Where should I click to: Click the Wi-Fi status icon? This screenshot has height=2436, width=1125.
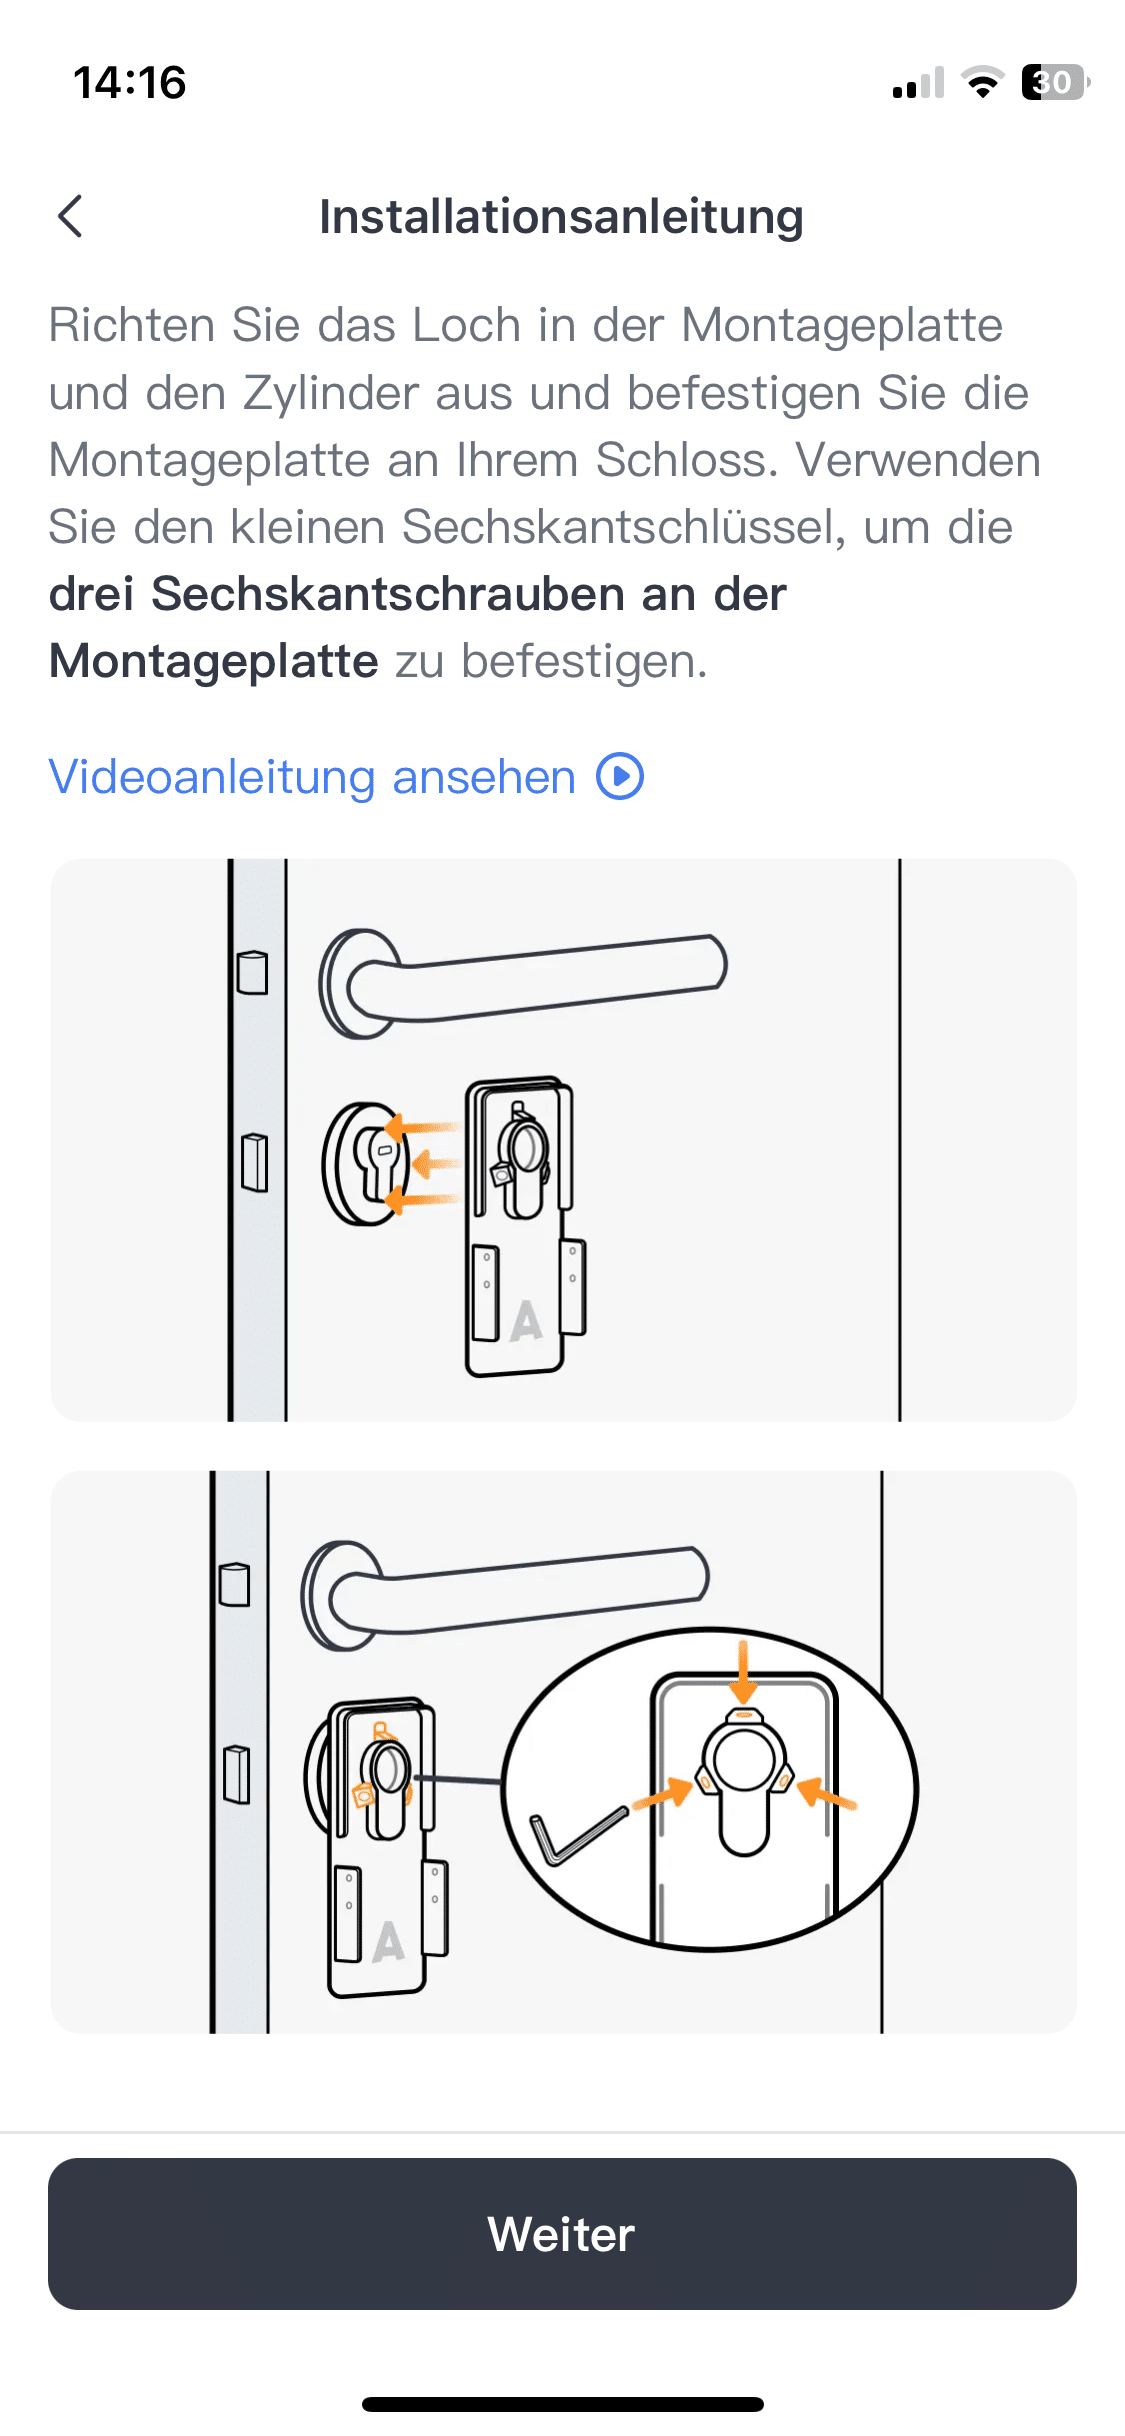click(982, 82)
